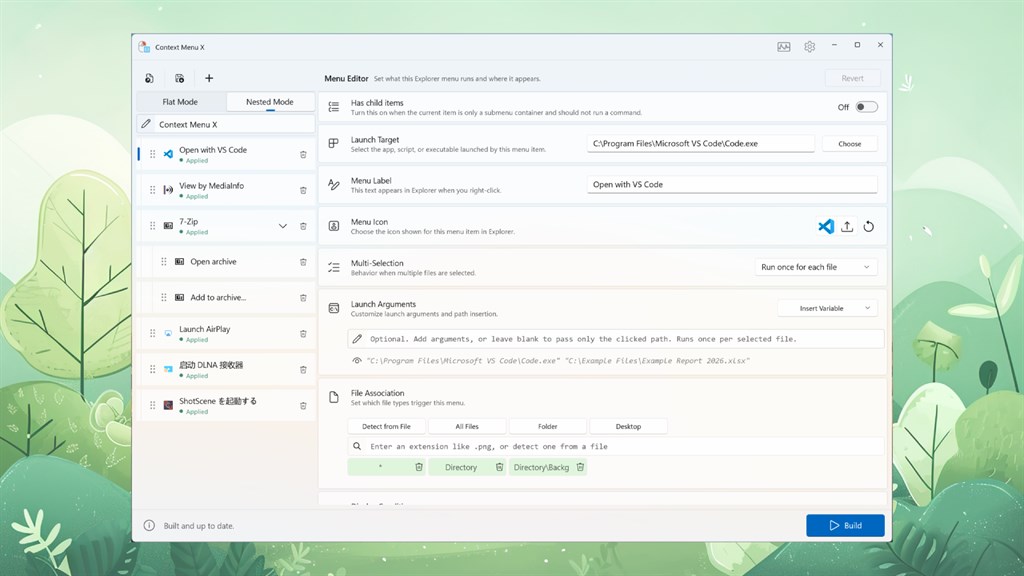Remove the Directory\Backg association chip
1024x576 pixels.
580,467
